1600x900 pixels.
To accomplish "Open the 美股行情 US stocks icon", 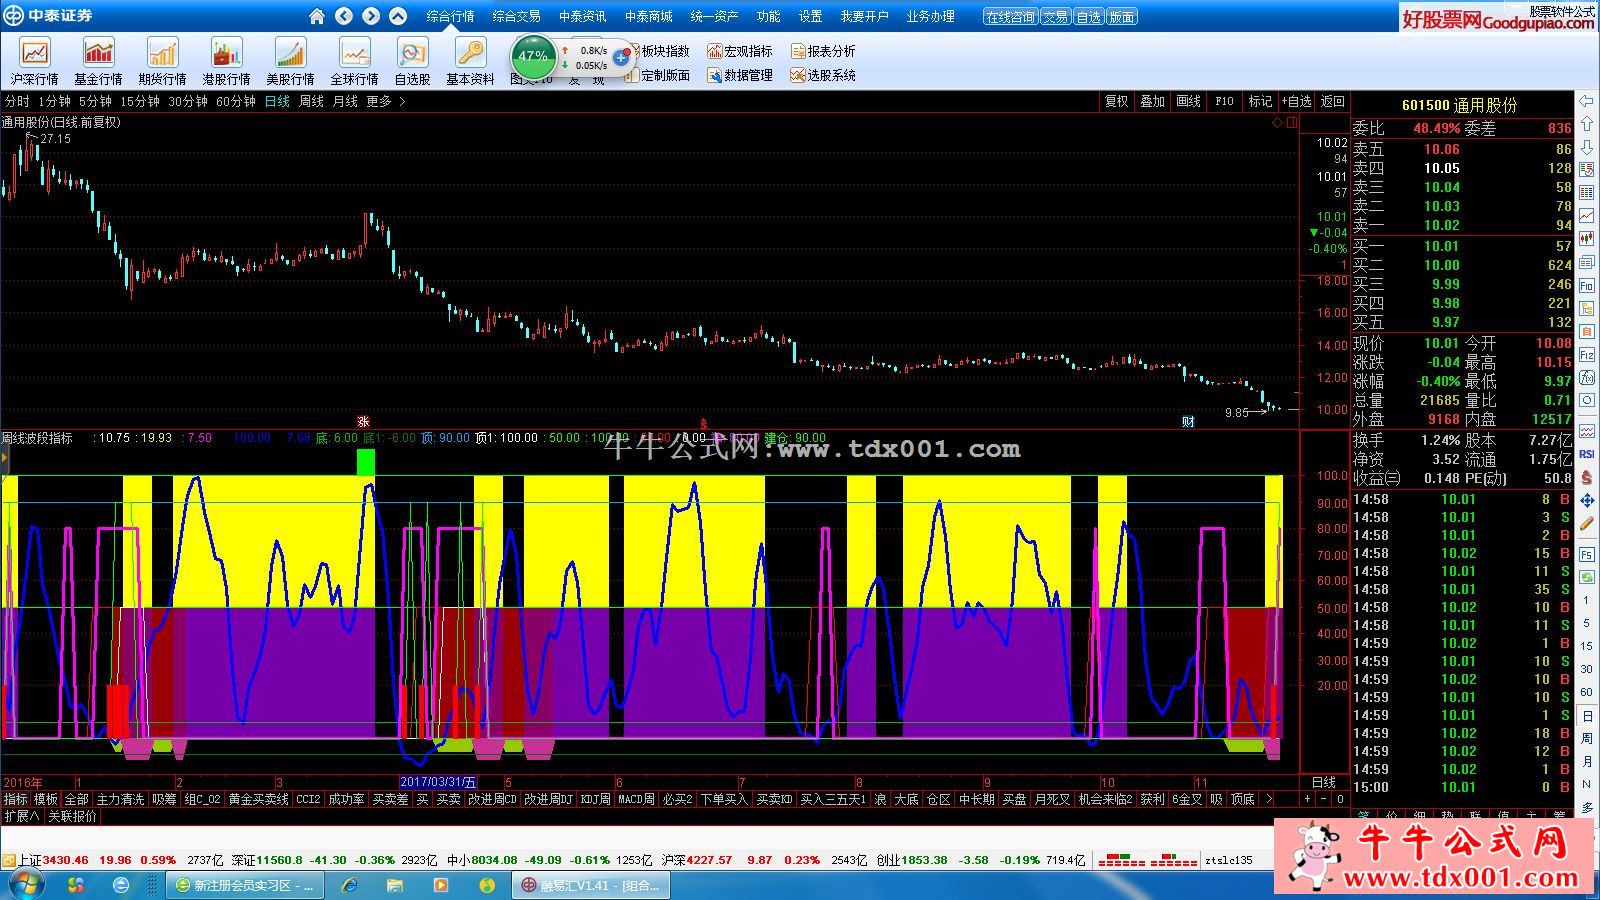I will (290, 62).
